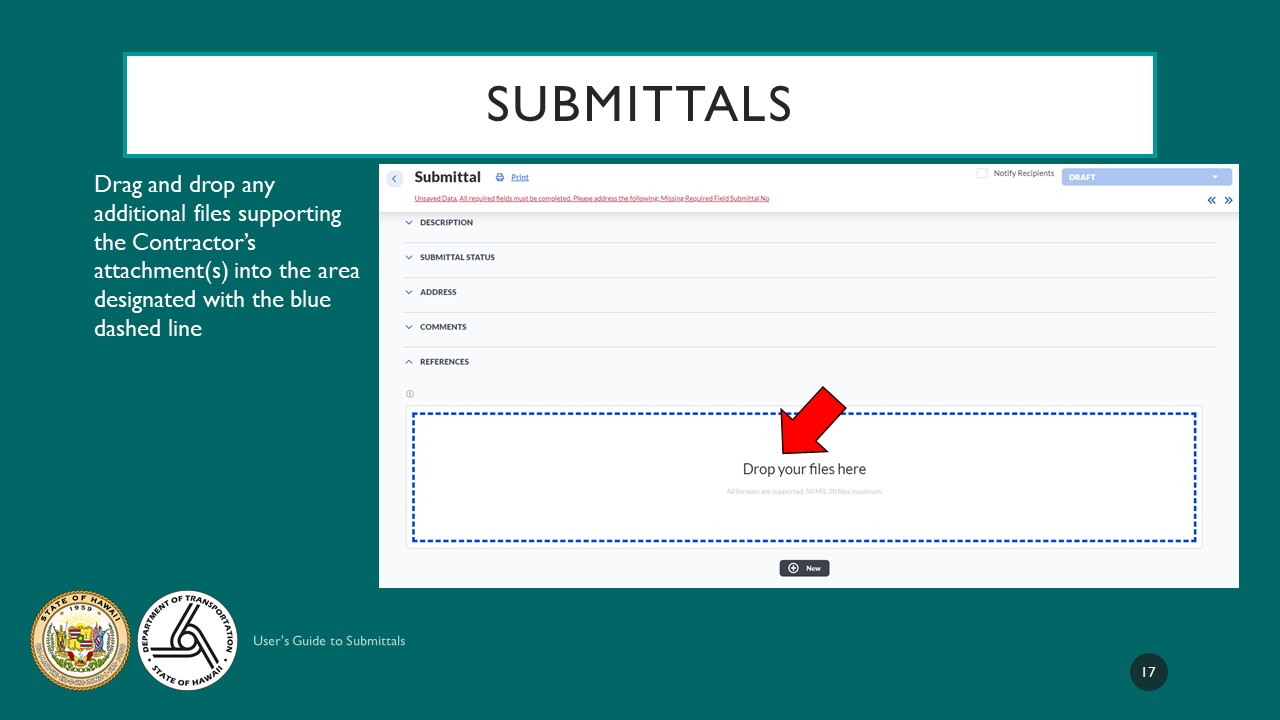Click the supported formats note text
The height and width of the screenshot is (720, 1280).
coord(804,491)
